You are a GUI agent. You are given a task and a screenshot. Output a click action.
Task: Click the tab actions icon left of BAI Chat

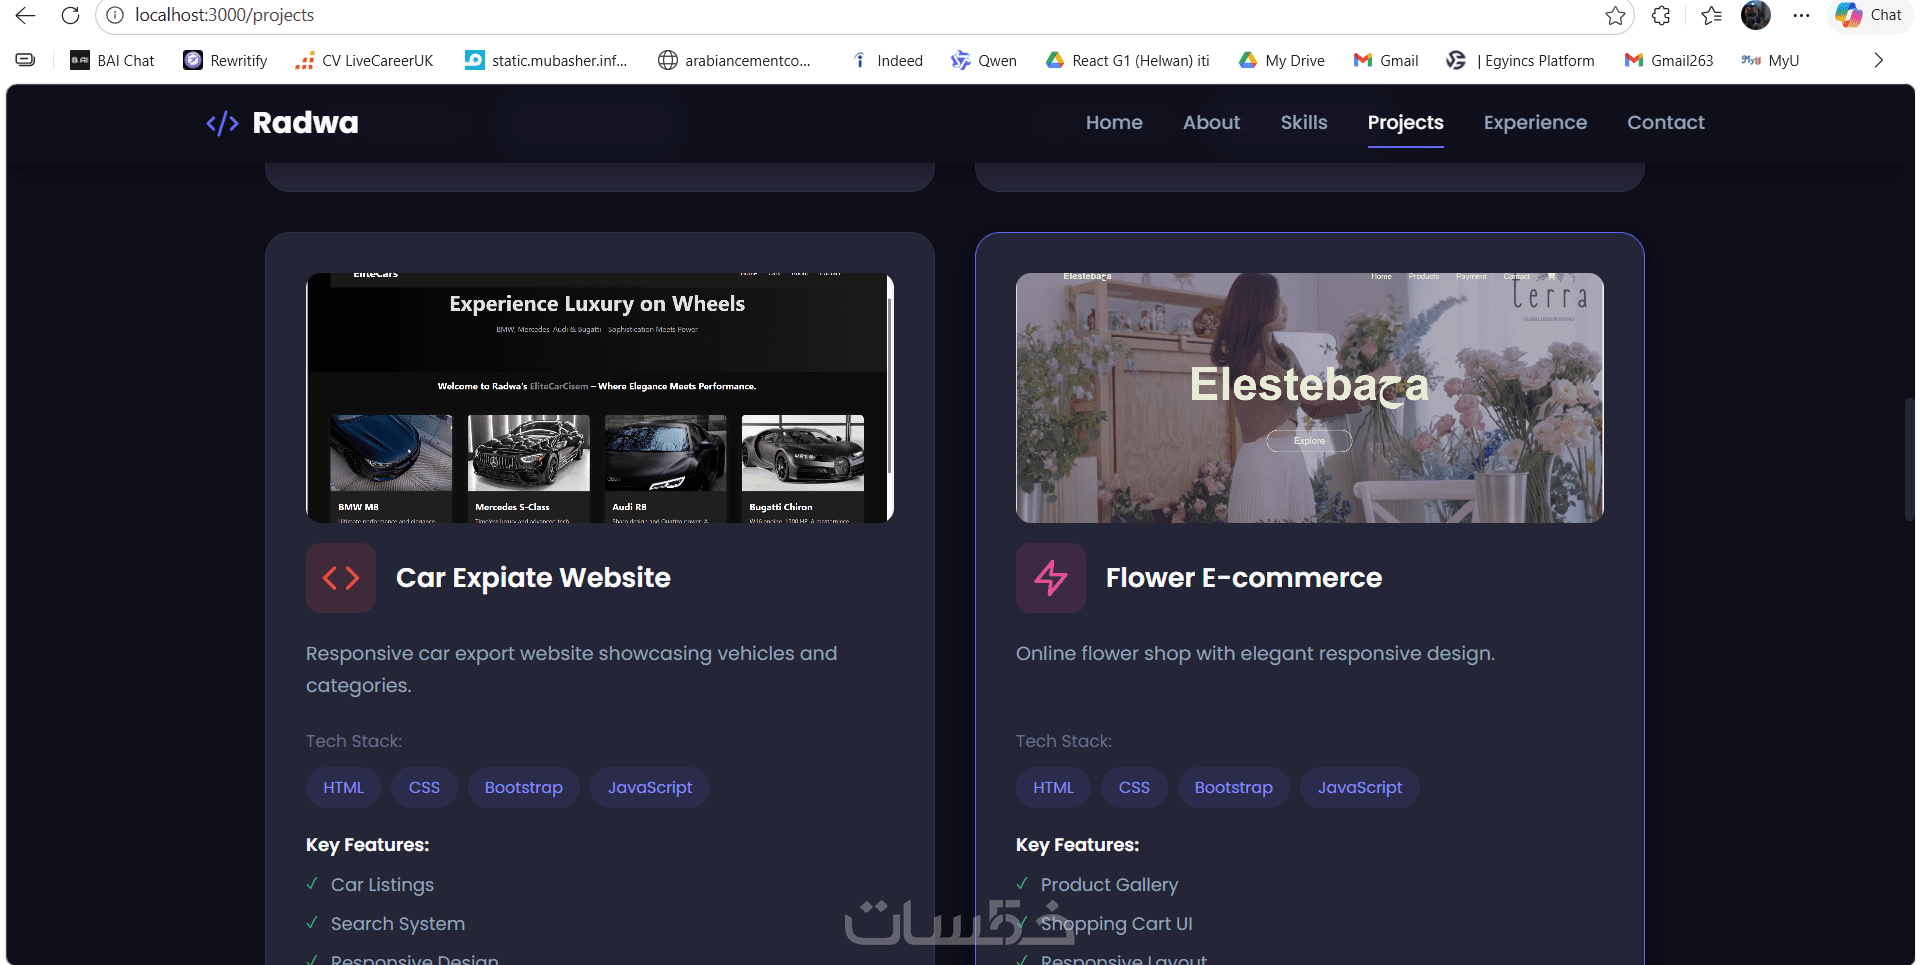[x=26, y=60]
